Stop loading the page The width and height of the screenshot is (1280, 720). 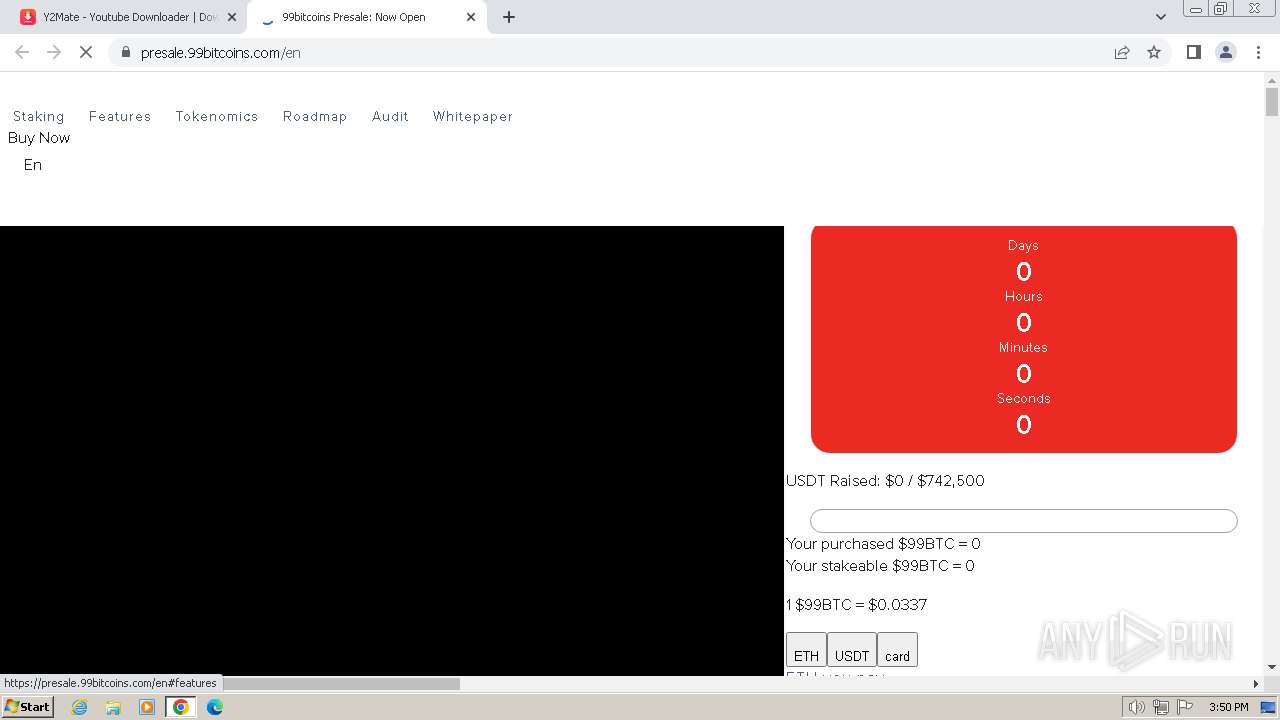(86, 52)
